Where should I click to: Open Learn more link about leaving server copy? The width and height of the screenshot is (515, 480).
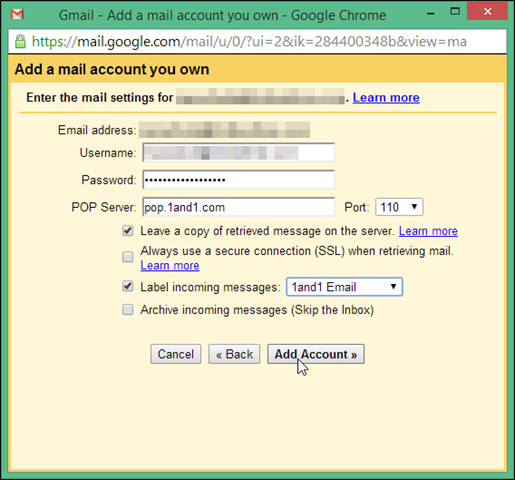(x=428, y=231)
